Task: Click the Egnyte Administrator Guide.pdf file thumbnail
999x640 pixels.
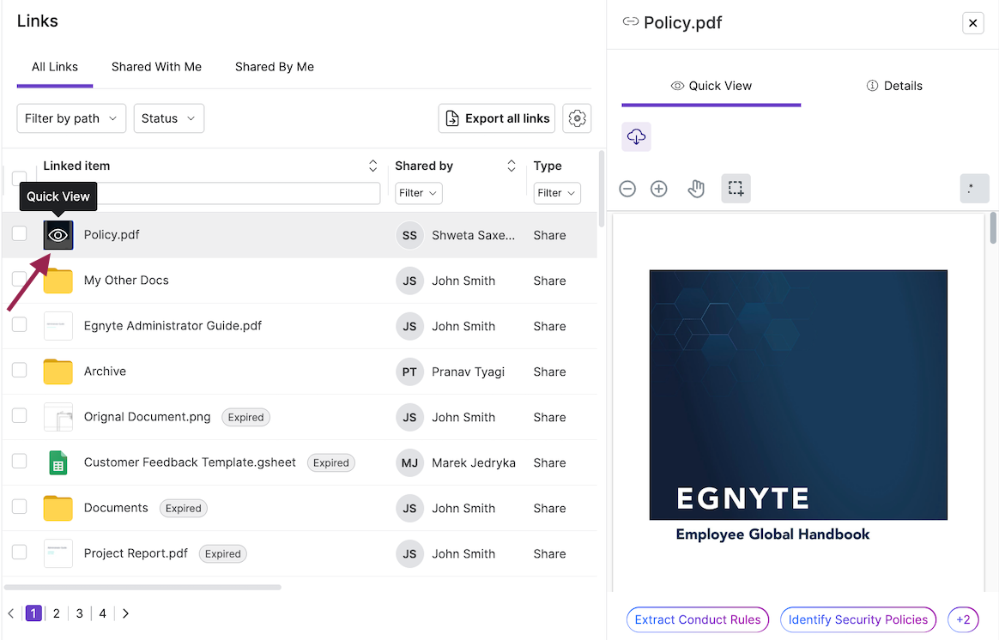Action: coord(58,326)
